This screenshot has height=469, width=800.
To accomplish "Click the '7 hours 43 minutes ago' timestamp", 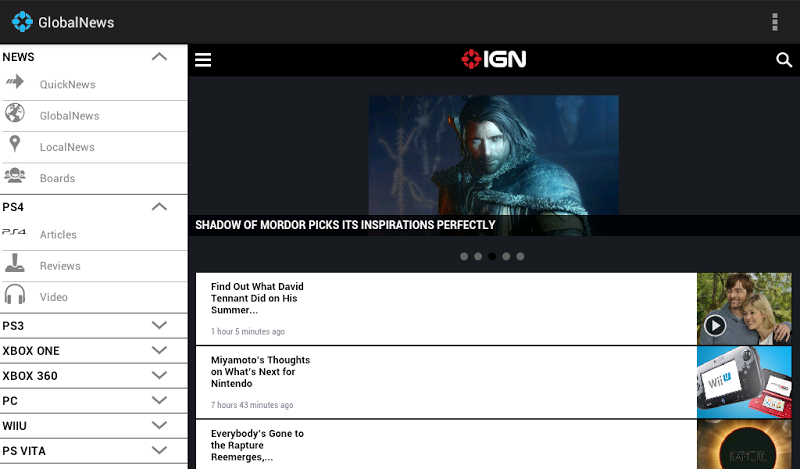I will coord(252,405).
